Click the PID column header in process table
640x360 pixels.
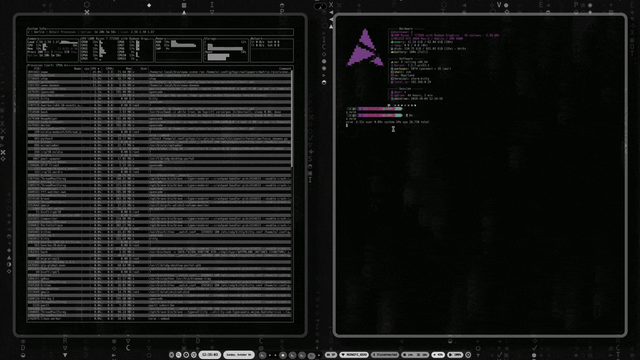(37, 69)
